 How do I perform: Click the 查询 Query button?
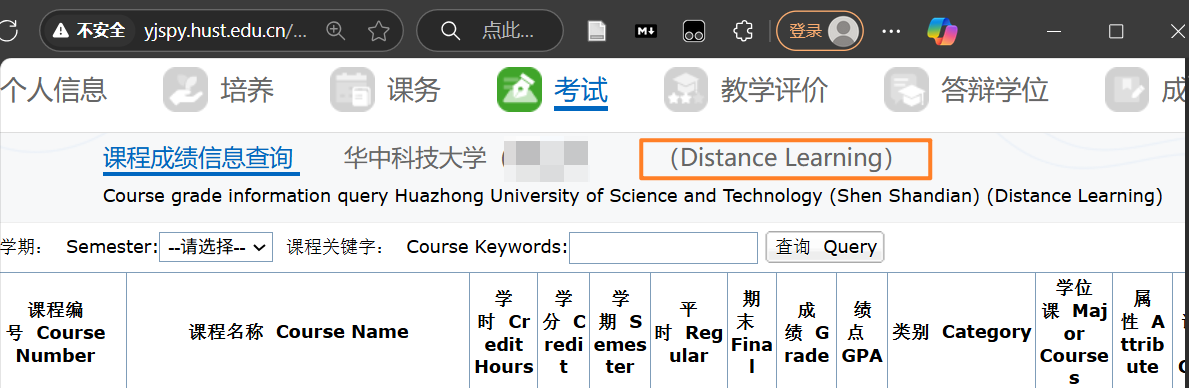pyautogui.click(x=825, y=247)
